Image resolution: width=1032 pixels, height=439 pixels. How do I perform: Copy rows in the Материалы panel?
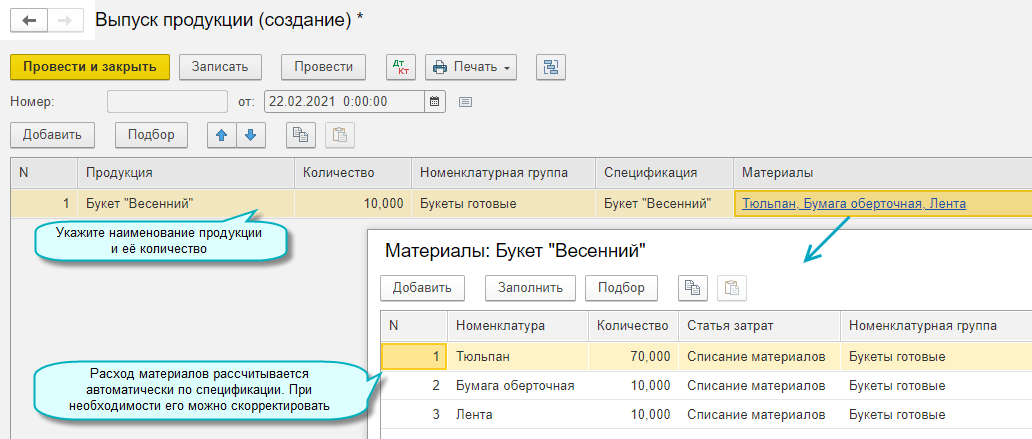(x=692, y=288)
